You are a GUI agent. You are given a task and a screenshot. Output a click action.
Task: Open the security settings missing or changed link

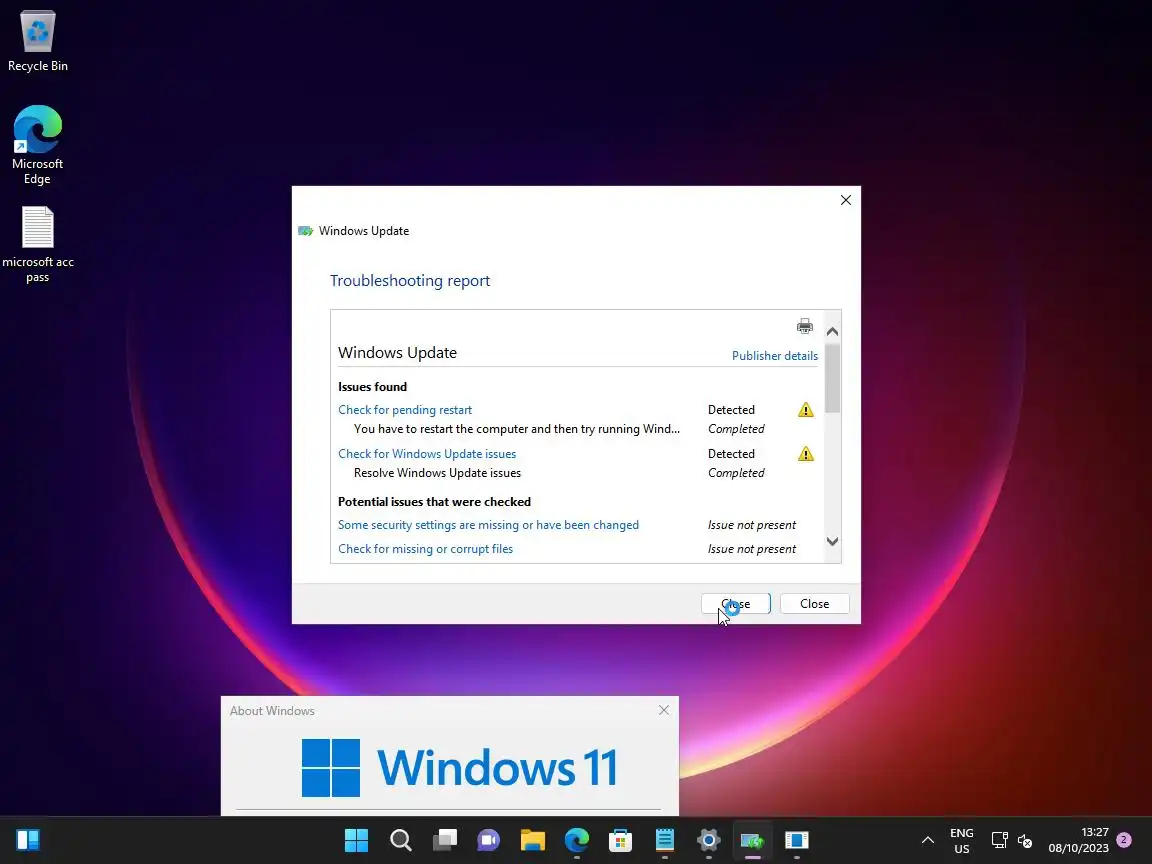click(x=489, y=525)
